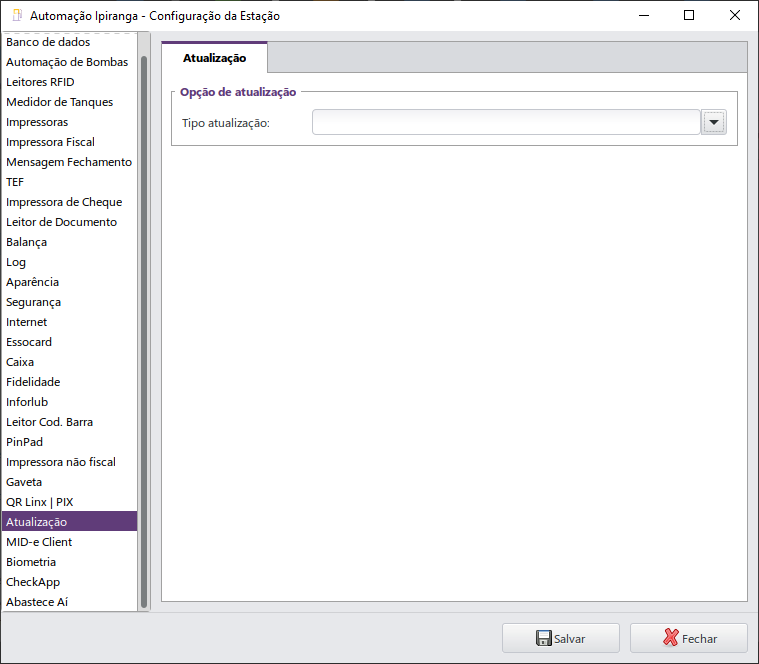Screen dimensions: 759x664
Task: Open the Log section
Action: coord(70,262)
